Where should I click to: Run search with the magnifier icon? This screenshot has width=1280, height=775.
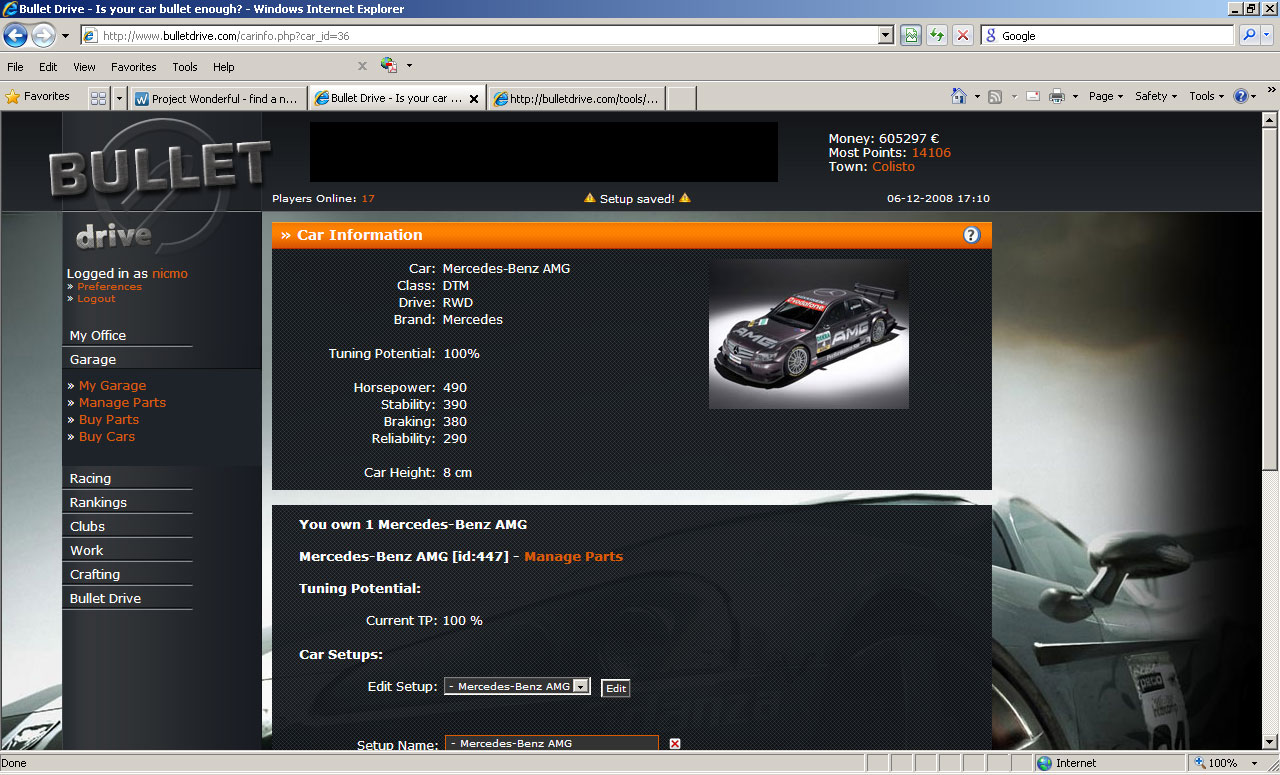pyautogui.click(x=1249, y=36)
